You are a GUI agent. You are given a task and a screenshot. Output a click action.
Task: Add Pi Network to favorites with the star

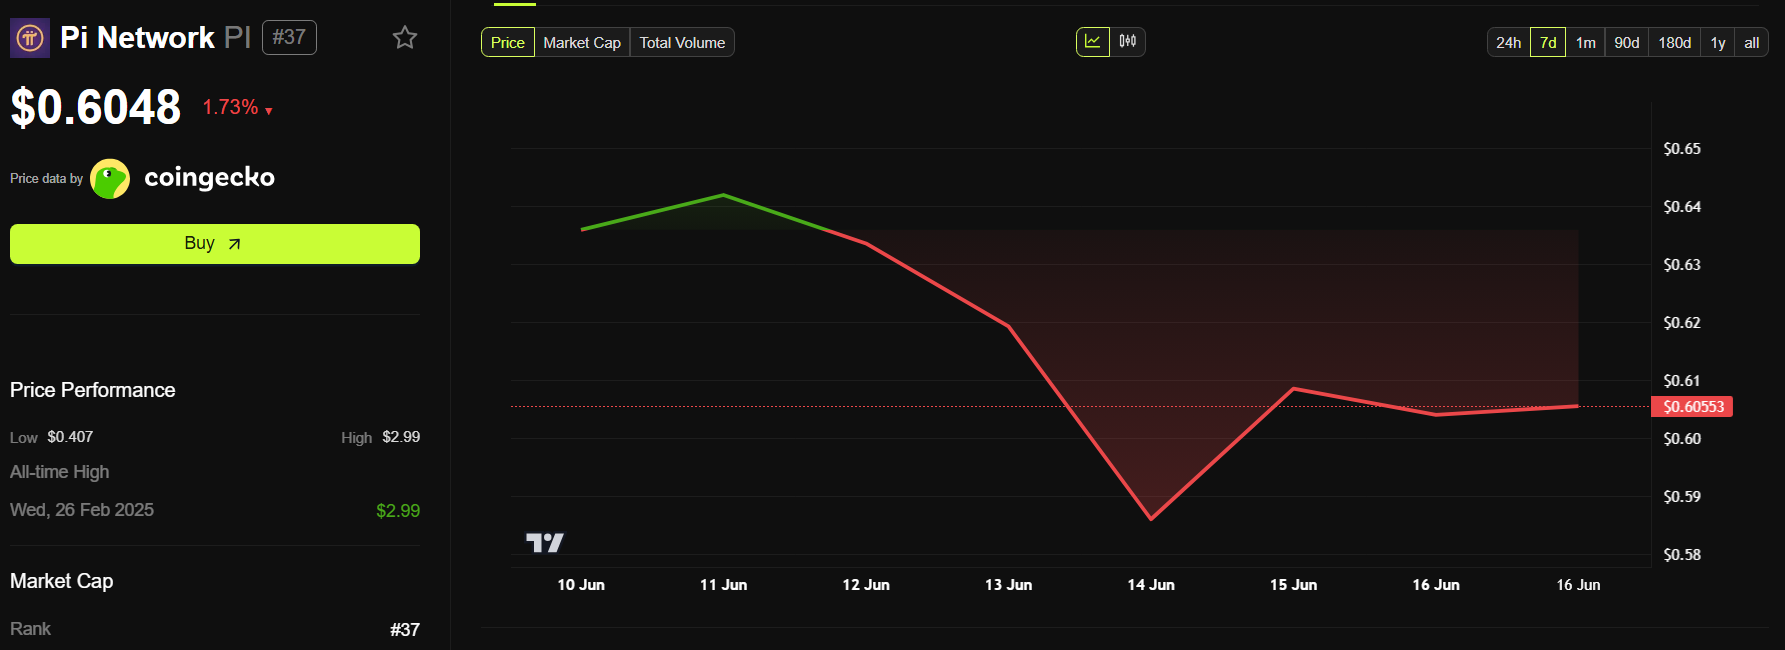pos(405,38)
